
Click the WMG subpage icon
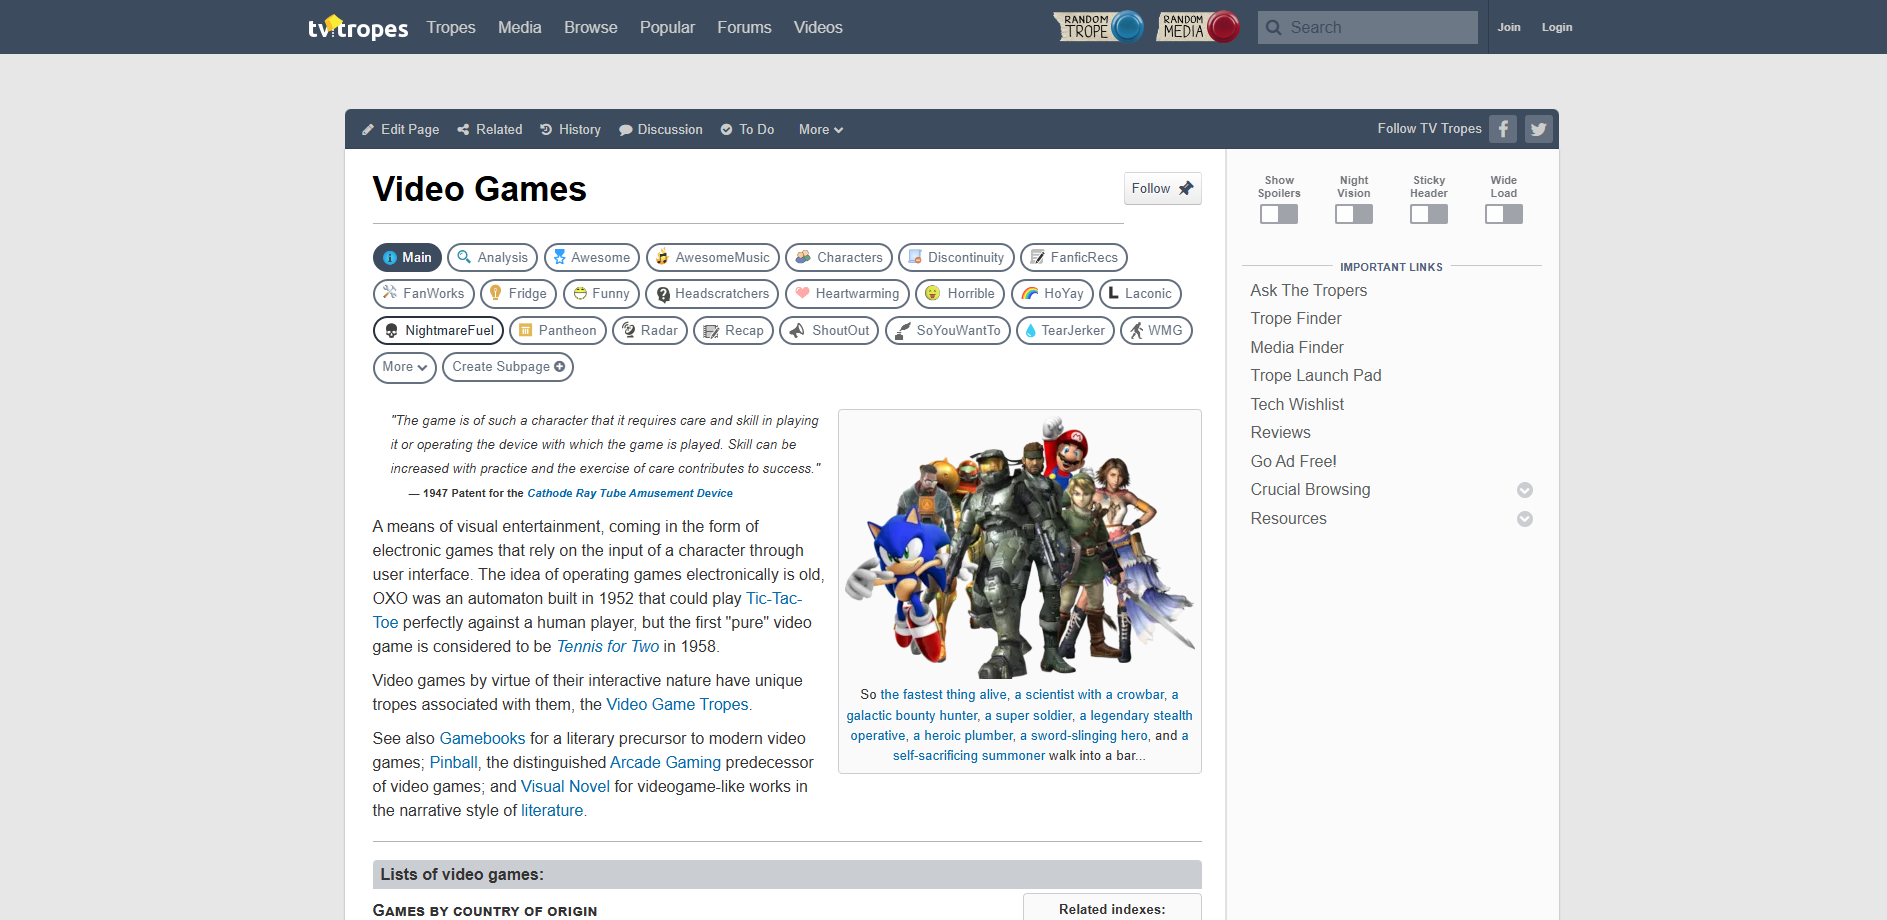point(1136,331)
